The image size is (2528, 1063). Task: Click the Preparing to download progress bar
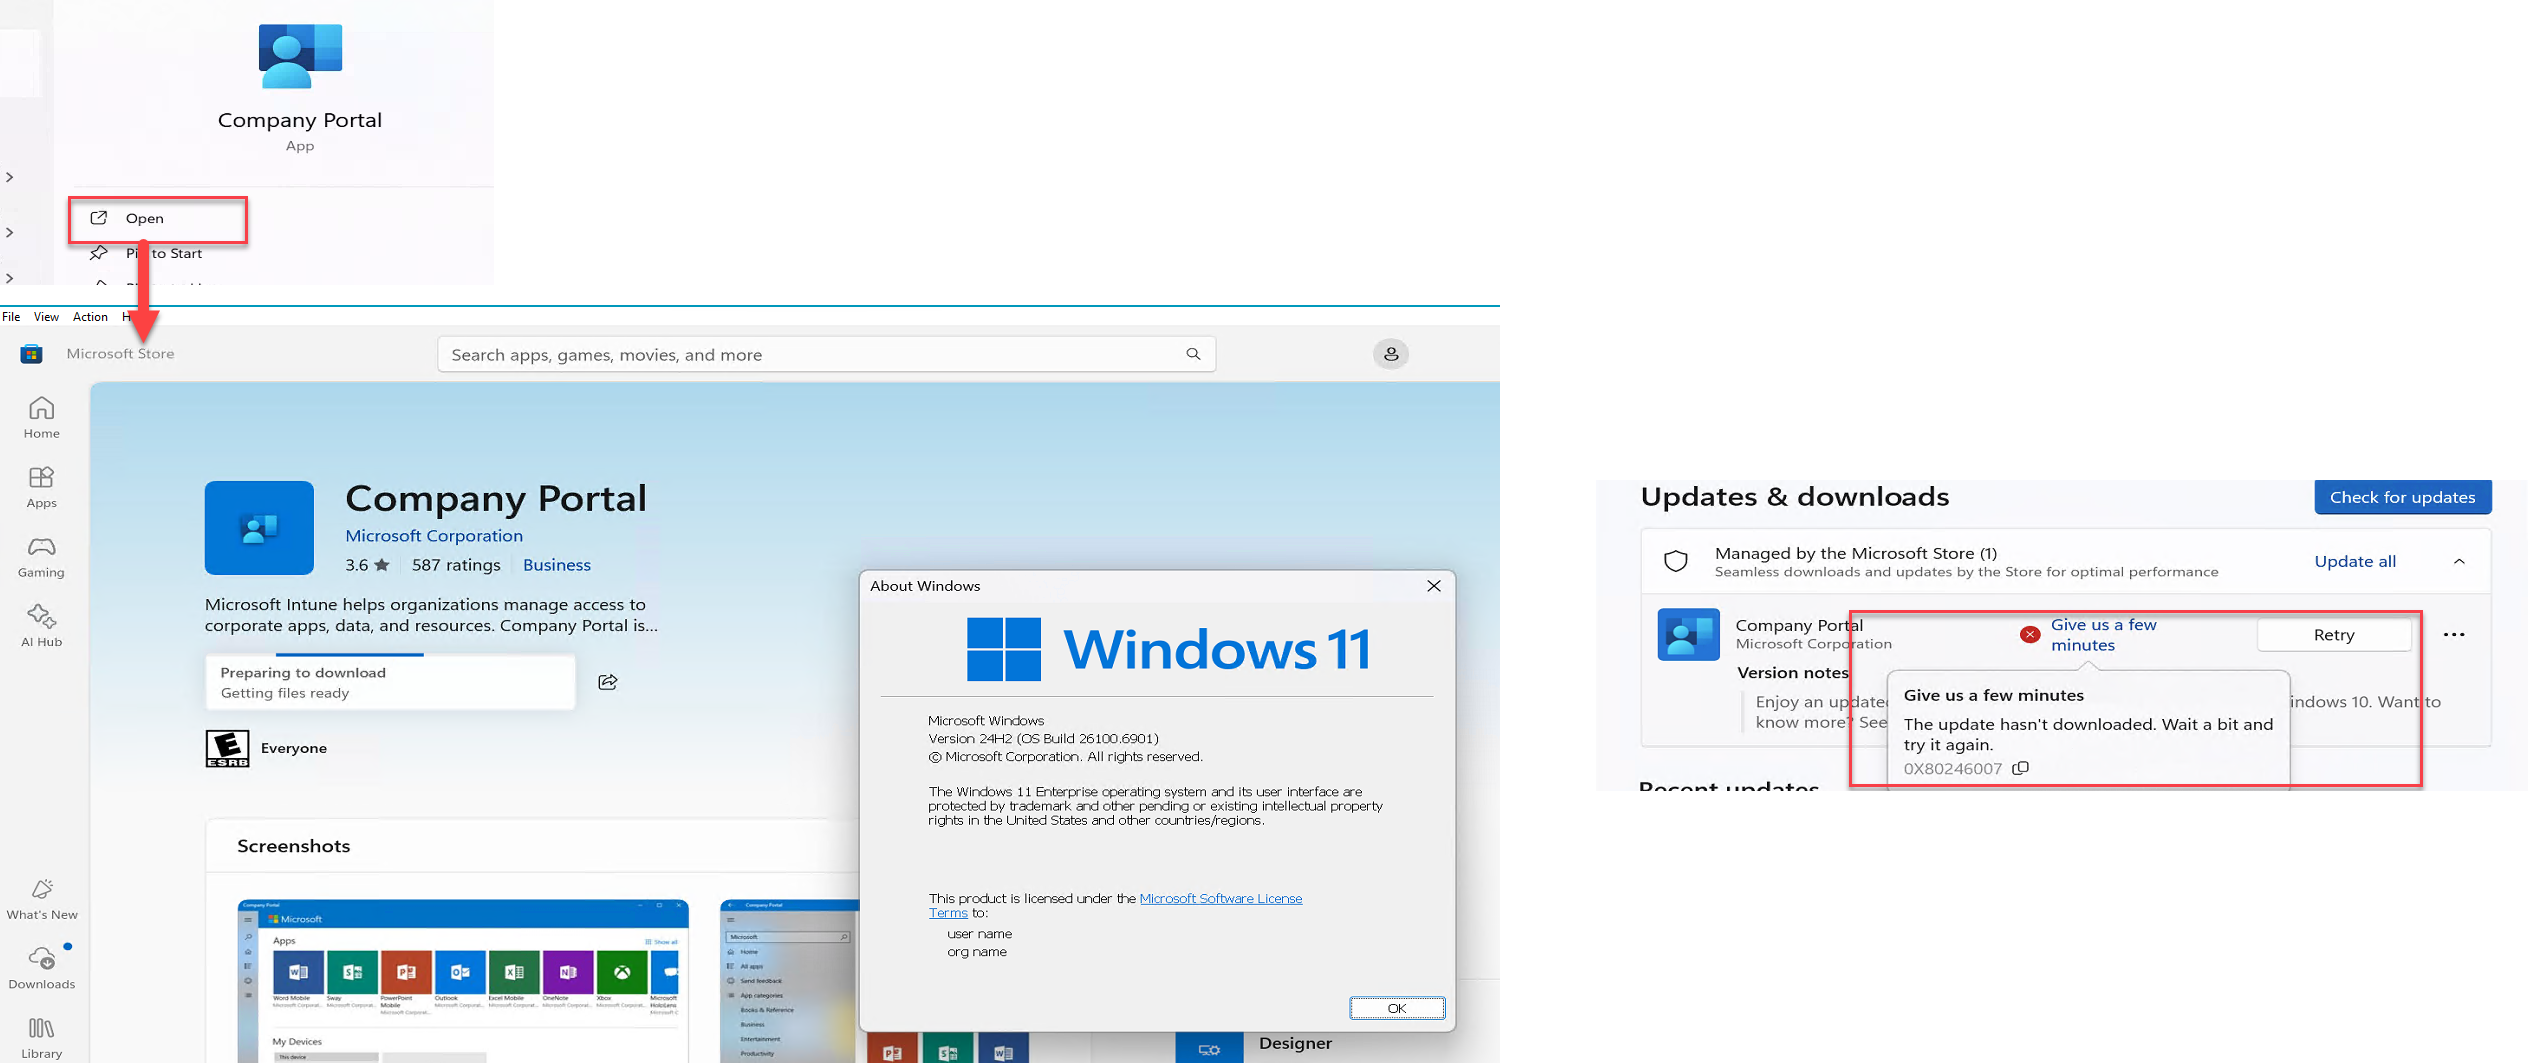click(390, 682)
